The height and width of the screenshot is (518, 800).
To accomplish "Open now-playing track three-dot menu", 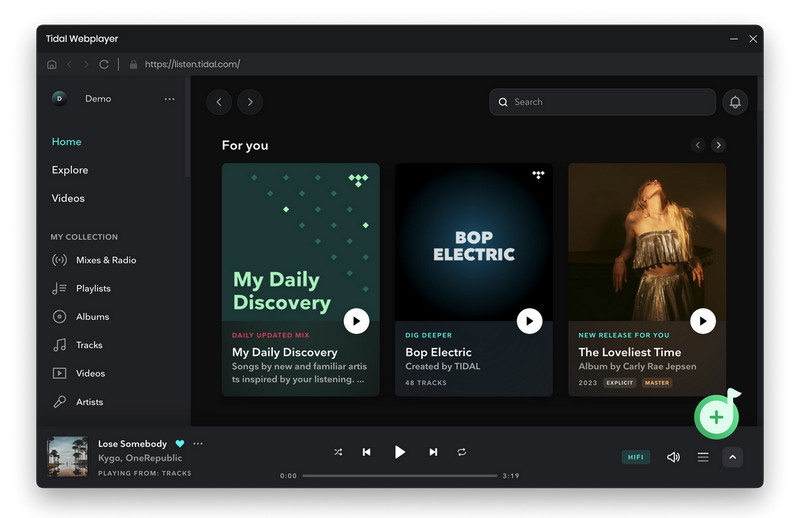I will (x=198, y=443).
